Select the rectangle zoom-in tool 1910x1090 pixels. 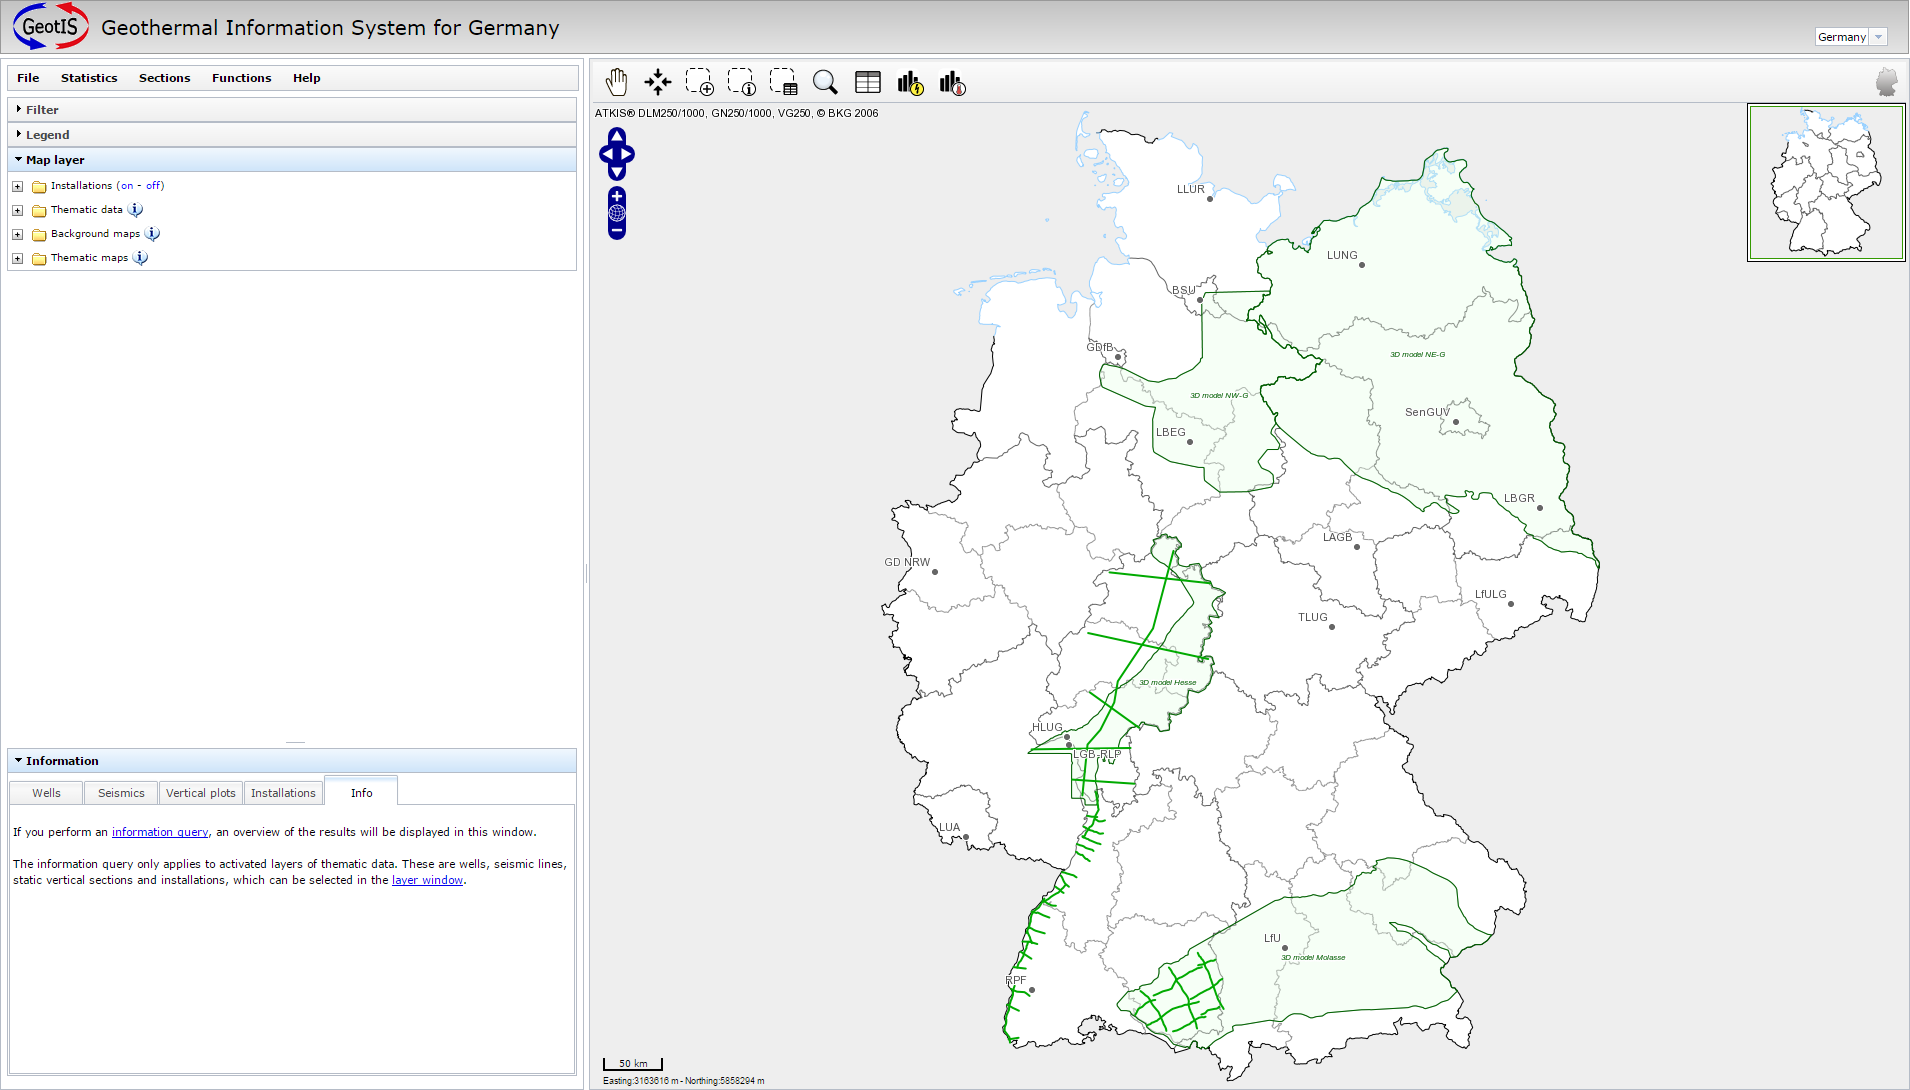pyautogui.click(x=699, y=82)
